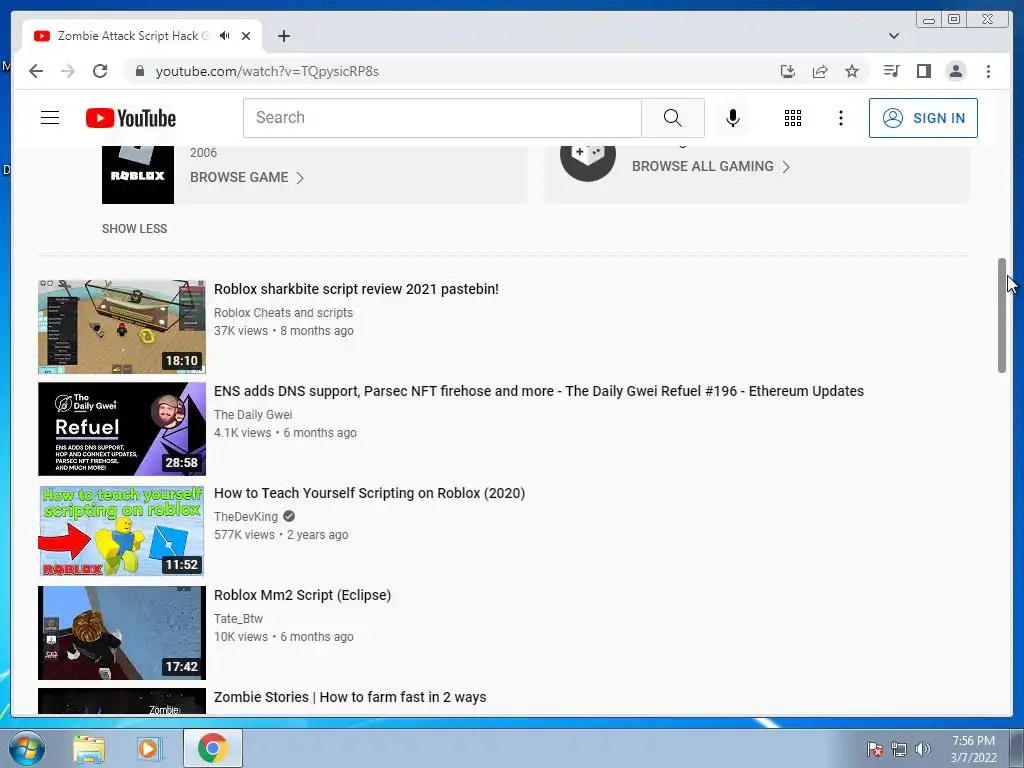Visit Tate_Btw channel
The image size is (1024, 768).
tap(238, 618)
